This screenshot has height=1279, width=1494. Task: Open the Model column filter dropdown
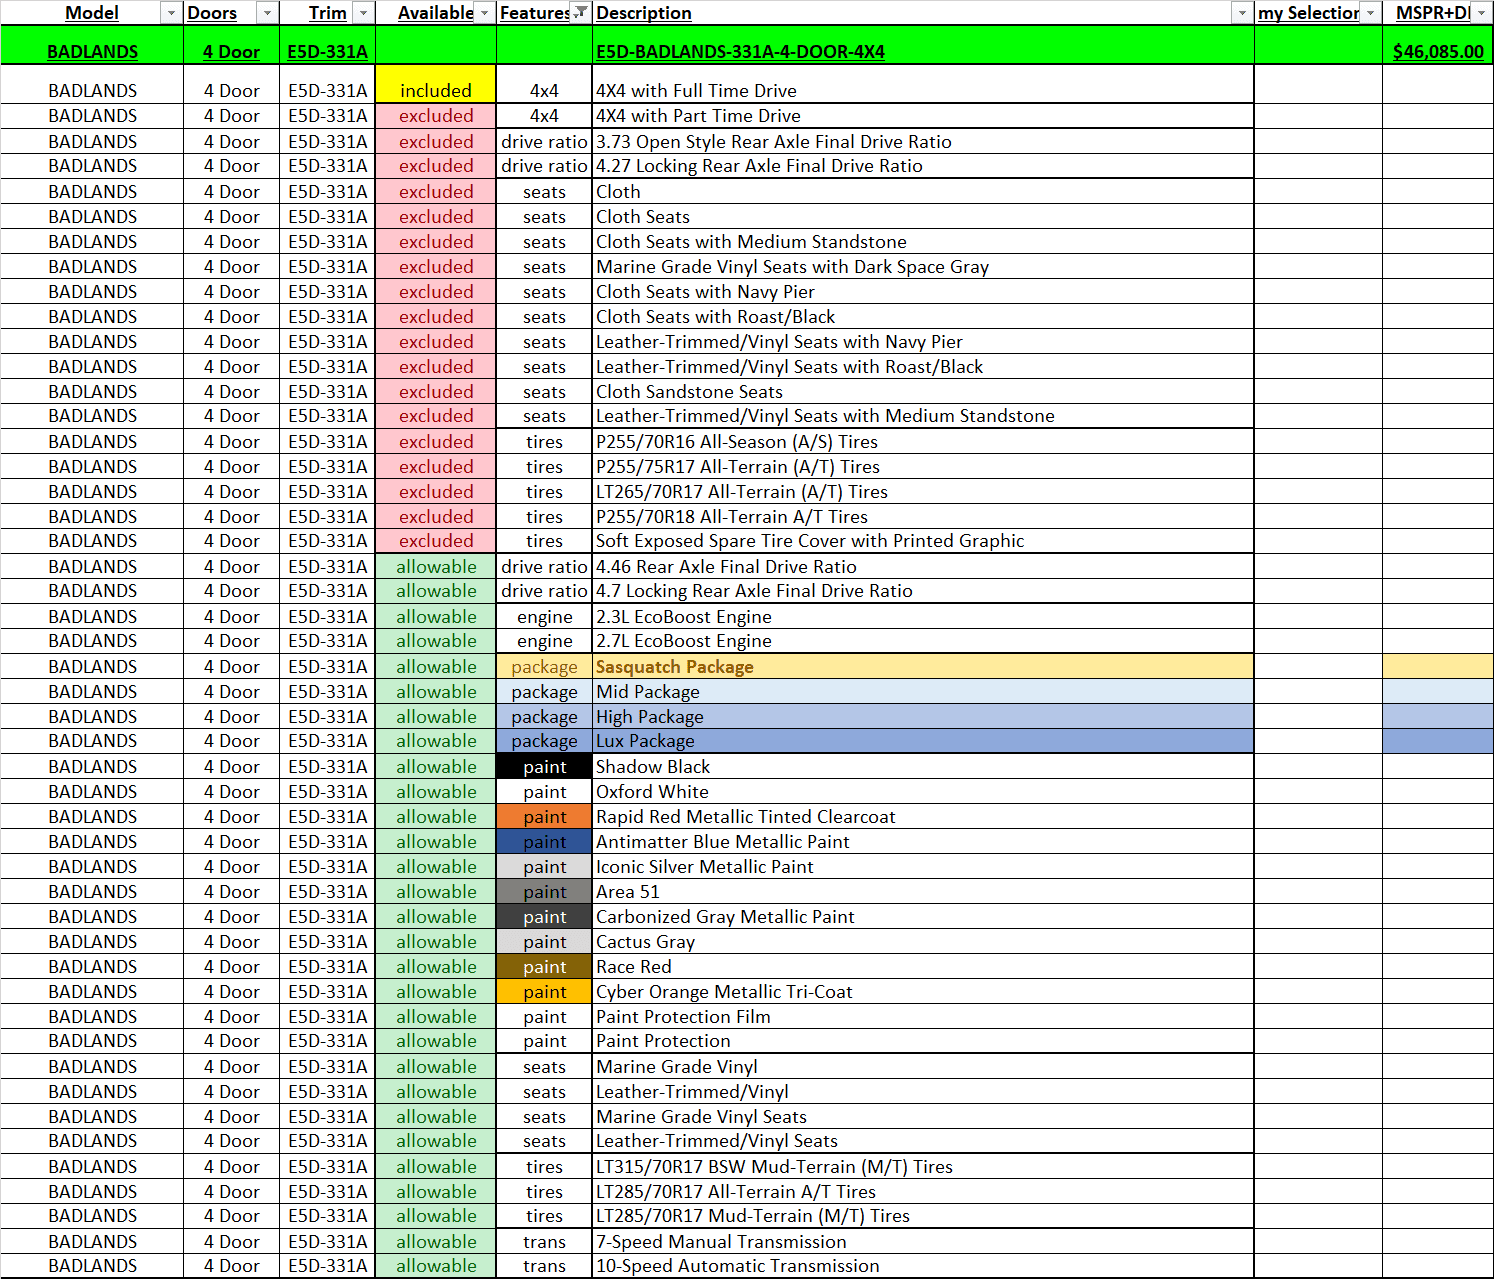[171, 13]
